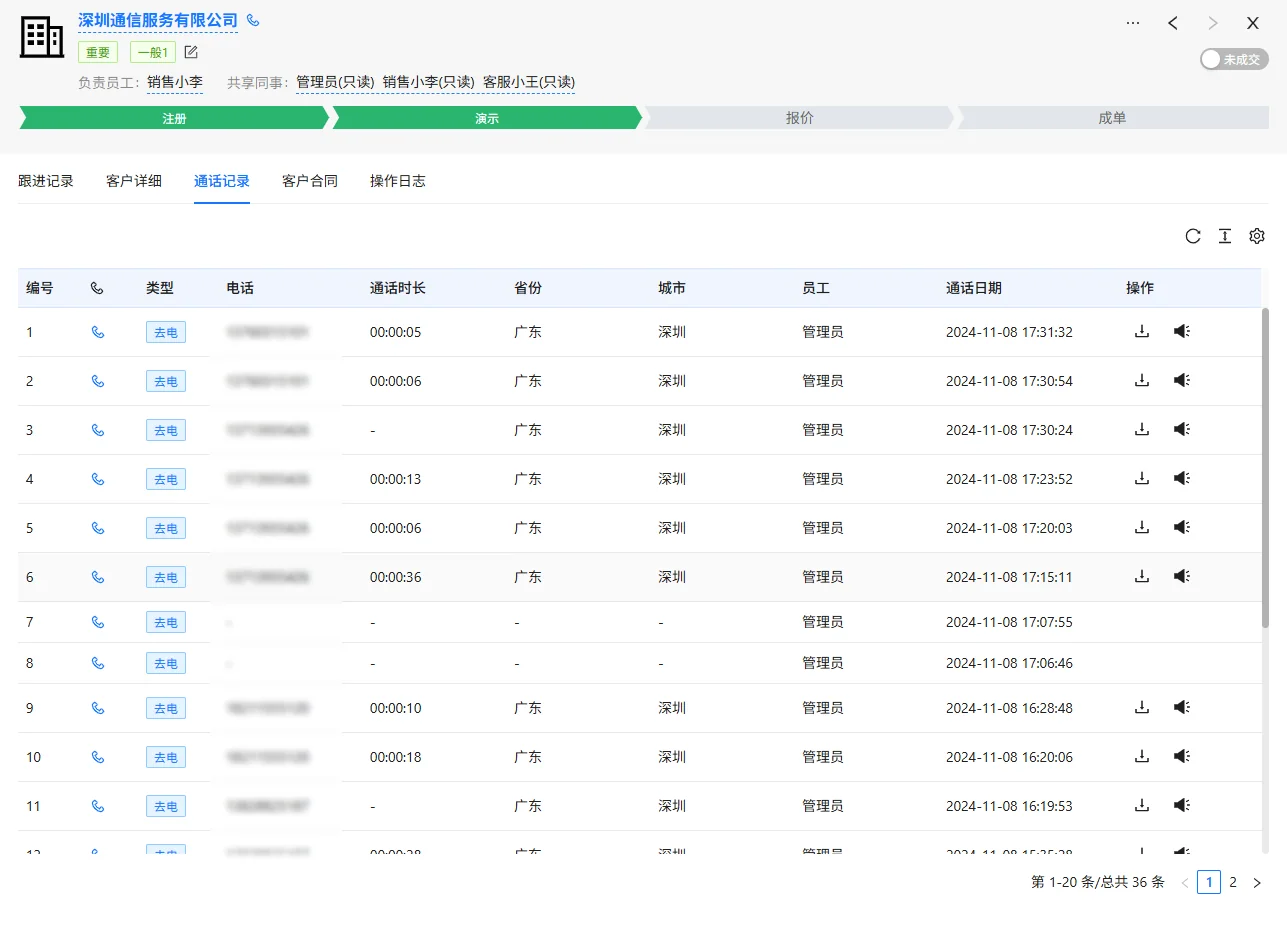Download recording for call at 16:19:53
The image size is (1287, 934).
pos(1142,805)
